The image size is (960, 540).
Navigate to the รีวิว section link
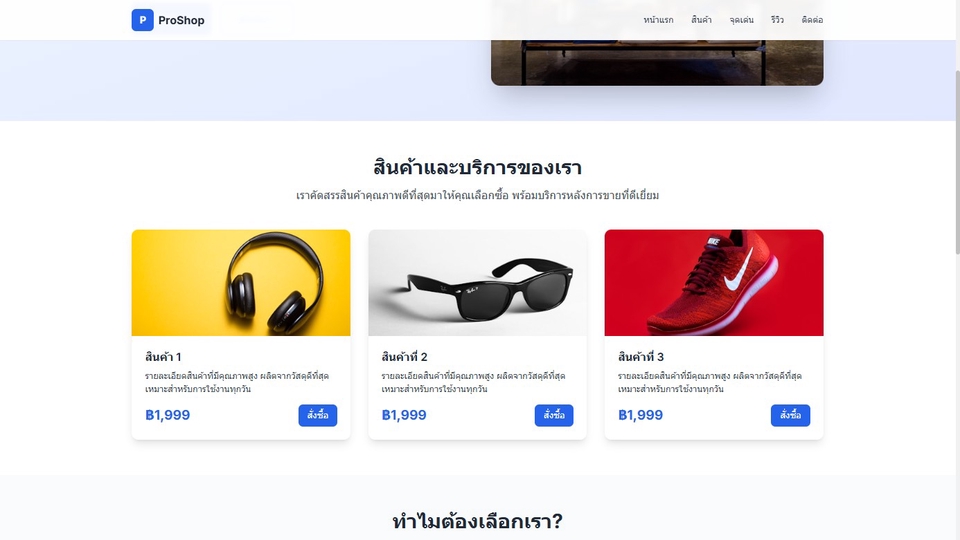(778, 20)
